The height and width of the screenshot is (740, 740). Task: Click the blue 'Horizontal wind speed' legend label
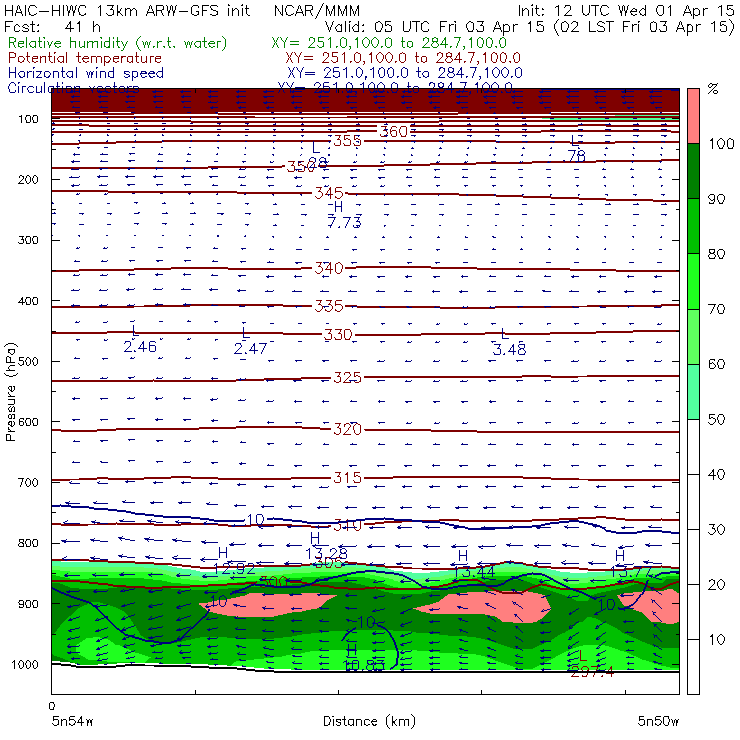coord(86,73)
